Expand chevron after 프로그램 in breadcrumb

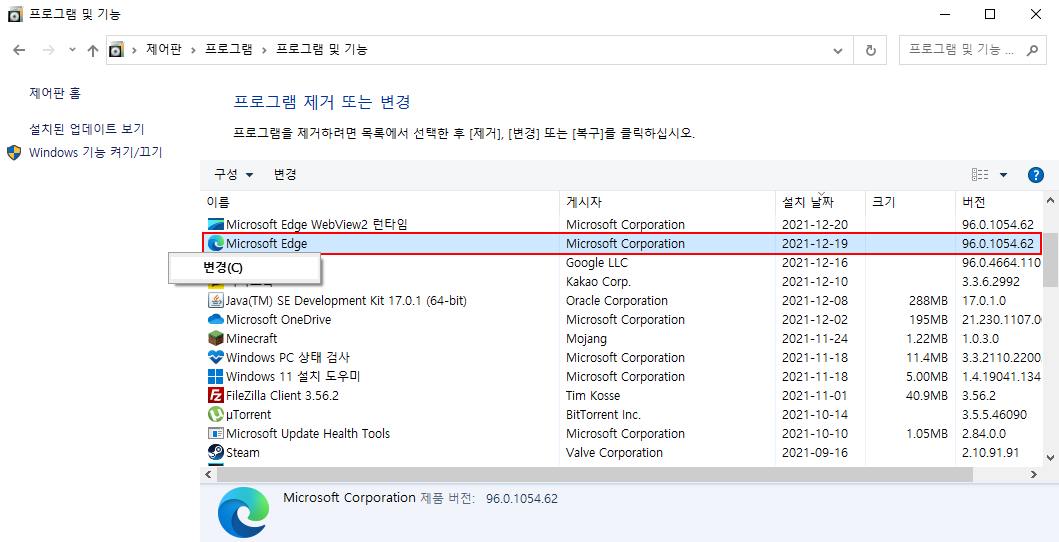point(265,50)
